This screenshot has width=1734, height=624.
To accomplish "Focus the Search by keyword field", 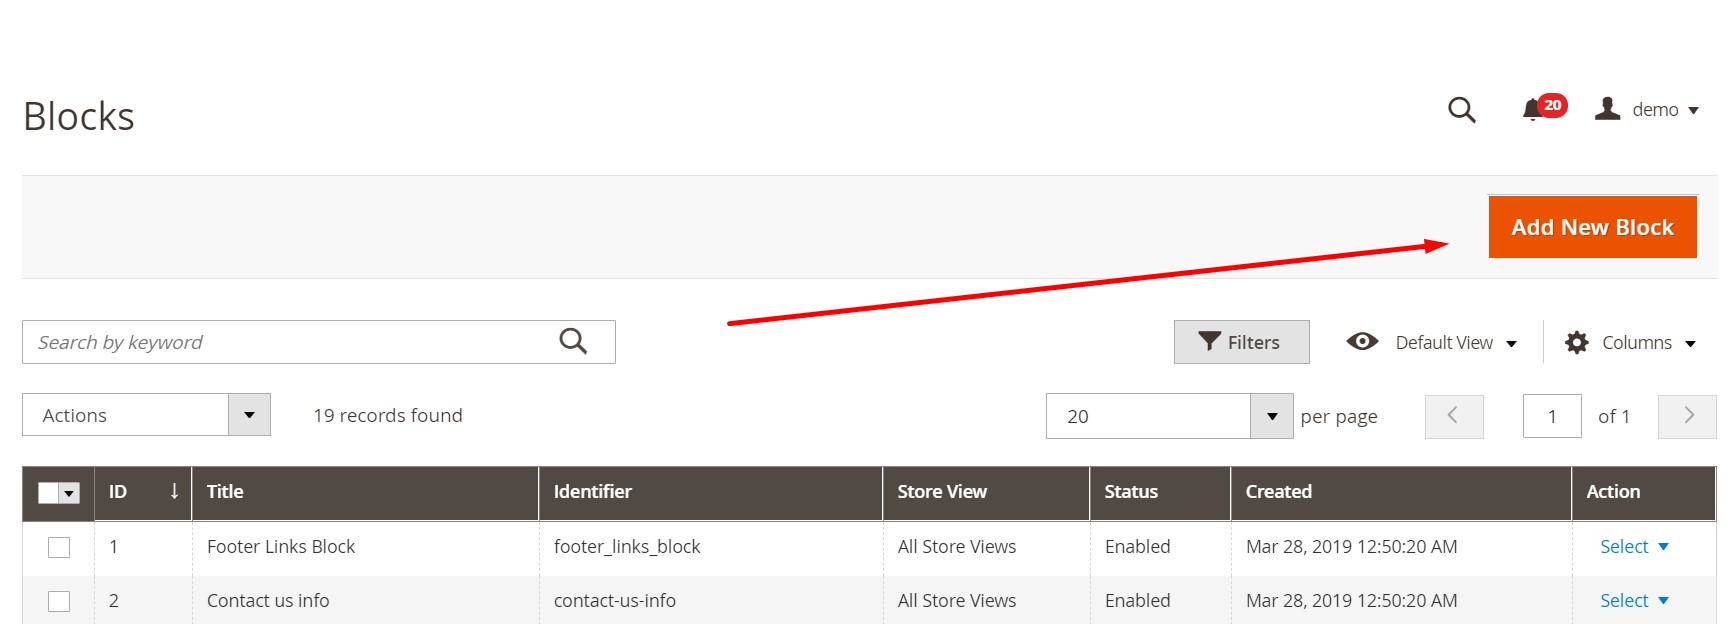I will pyautogui.click(x=290, y=342).
